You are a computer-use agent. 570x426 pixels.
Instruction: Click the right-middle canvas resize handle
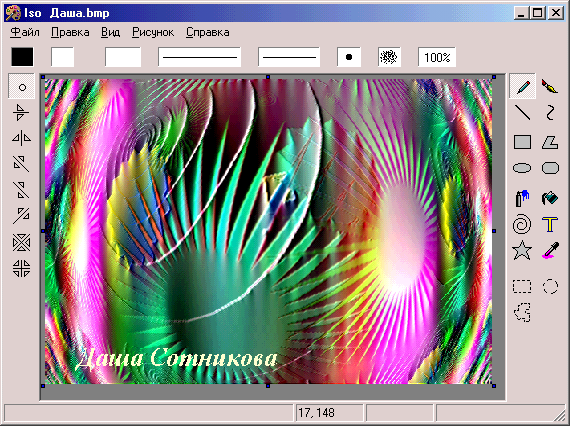pos(494,231)
